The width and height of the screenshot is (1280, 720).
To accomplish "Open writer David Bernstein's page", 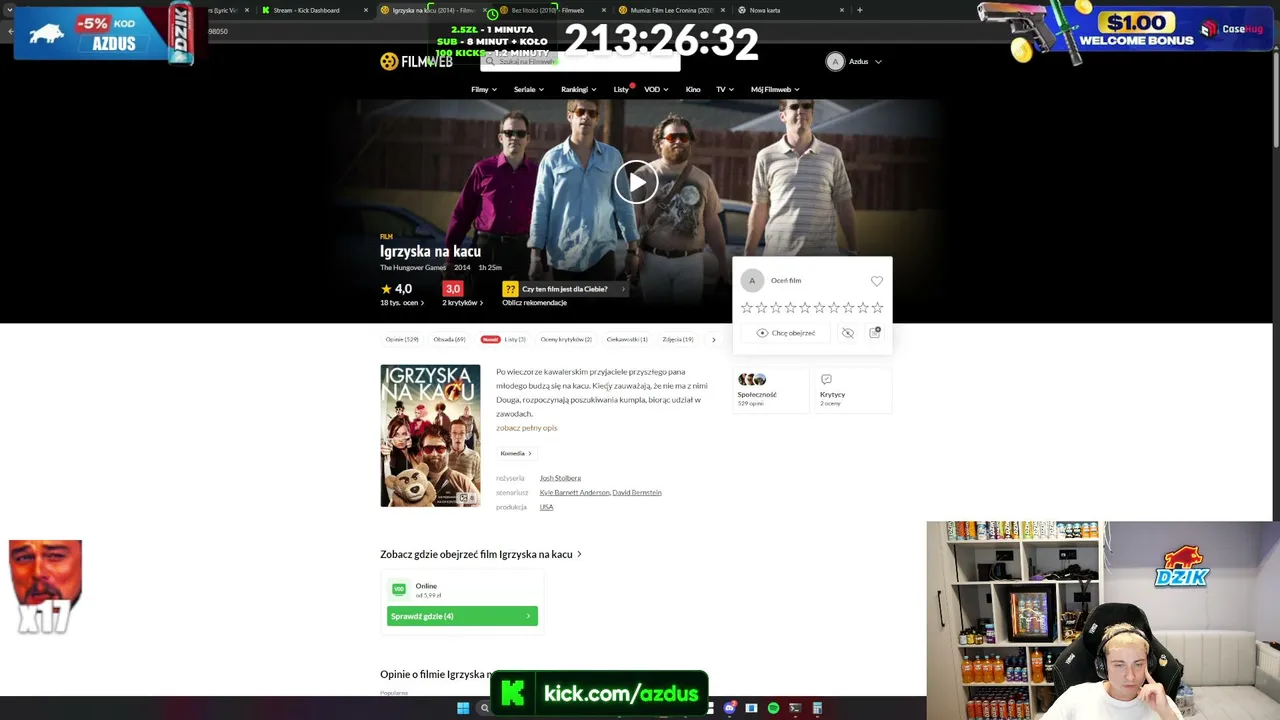I will point(637,493).
